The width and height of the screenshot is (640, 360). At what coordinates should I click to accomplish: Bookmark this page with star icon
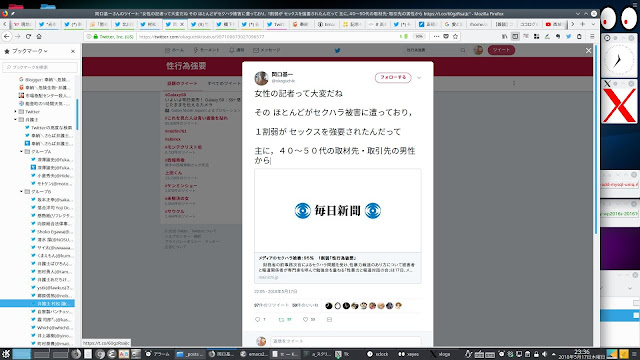coord(455,36)
